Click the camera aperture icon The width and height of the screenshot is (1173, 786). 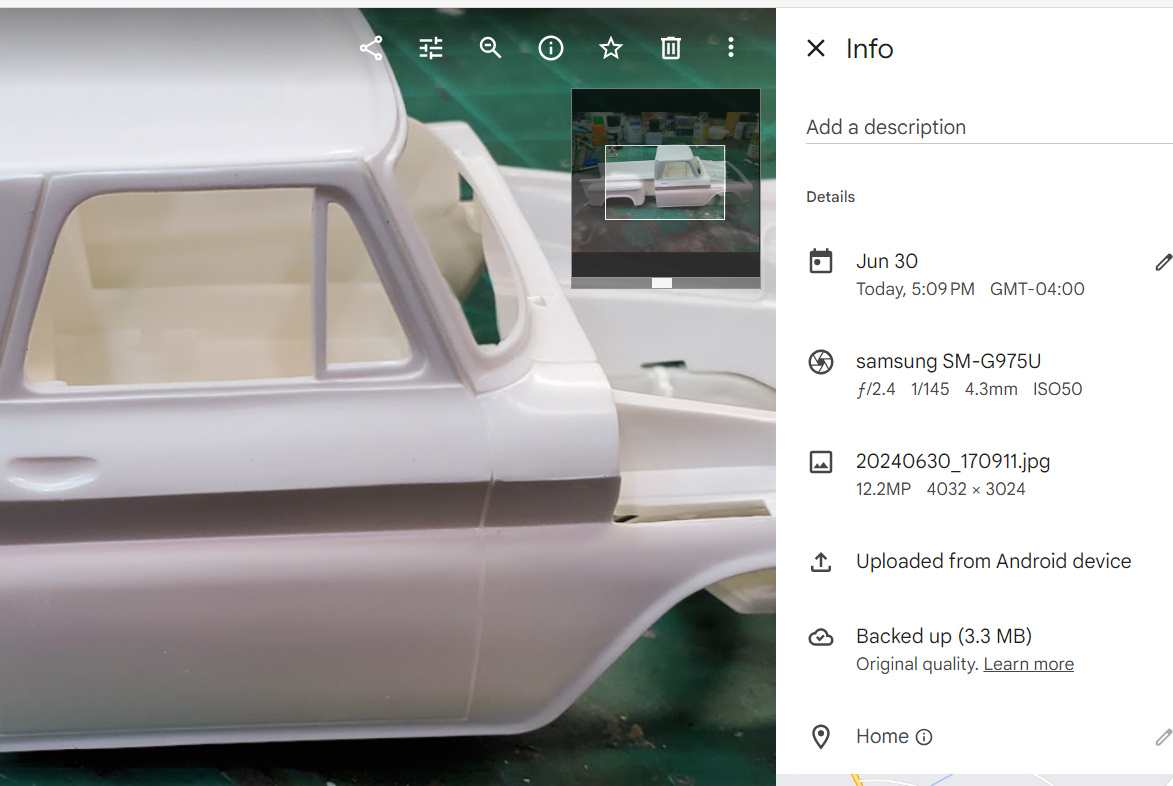[821, 362]
